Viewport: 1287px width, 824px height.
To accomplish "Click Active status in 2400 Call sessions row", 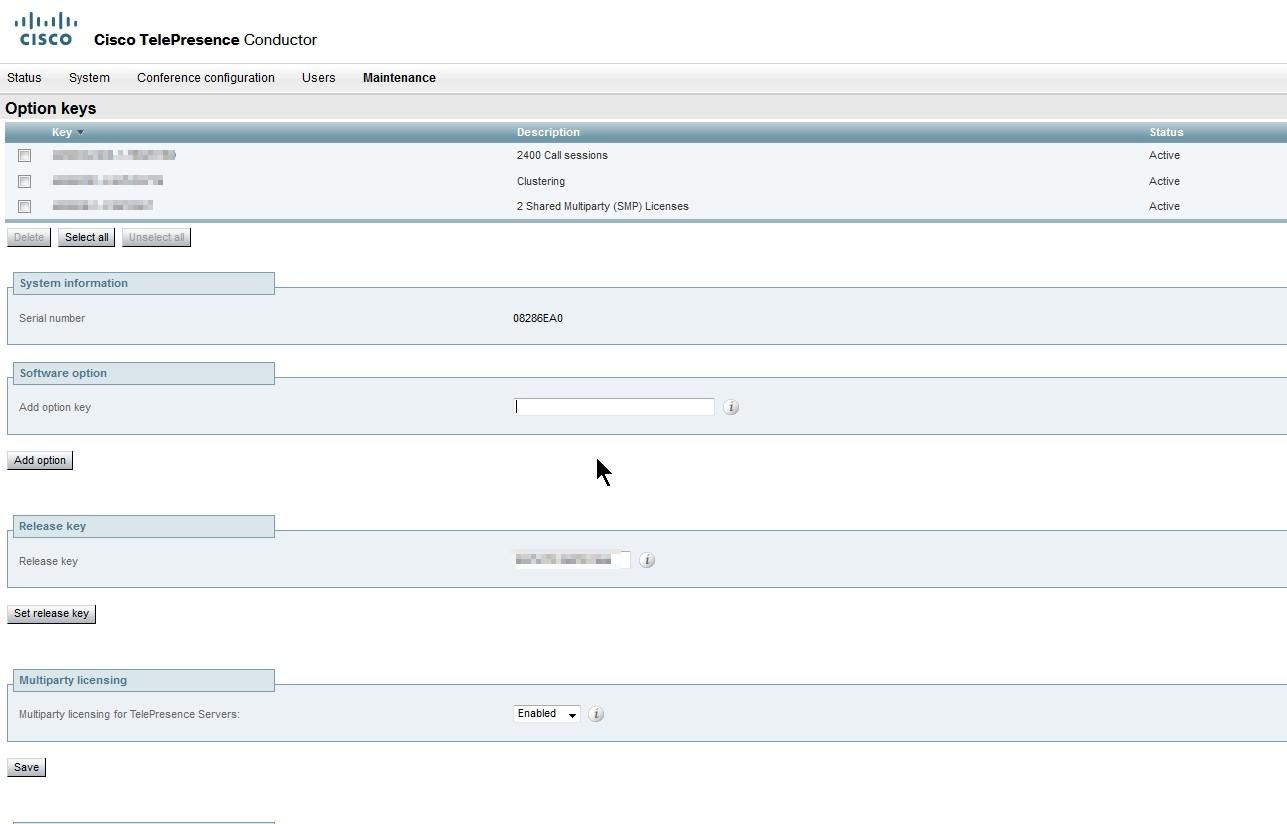I will (1164, 155).
